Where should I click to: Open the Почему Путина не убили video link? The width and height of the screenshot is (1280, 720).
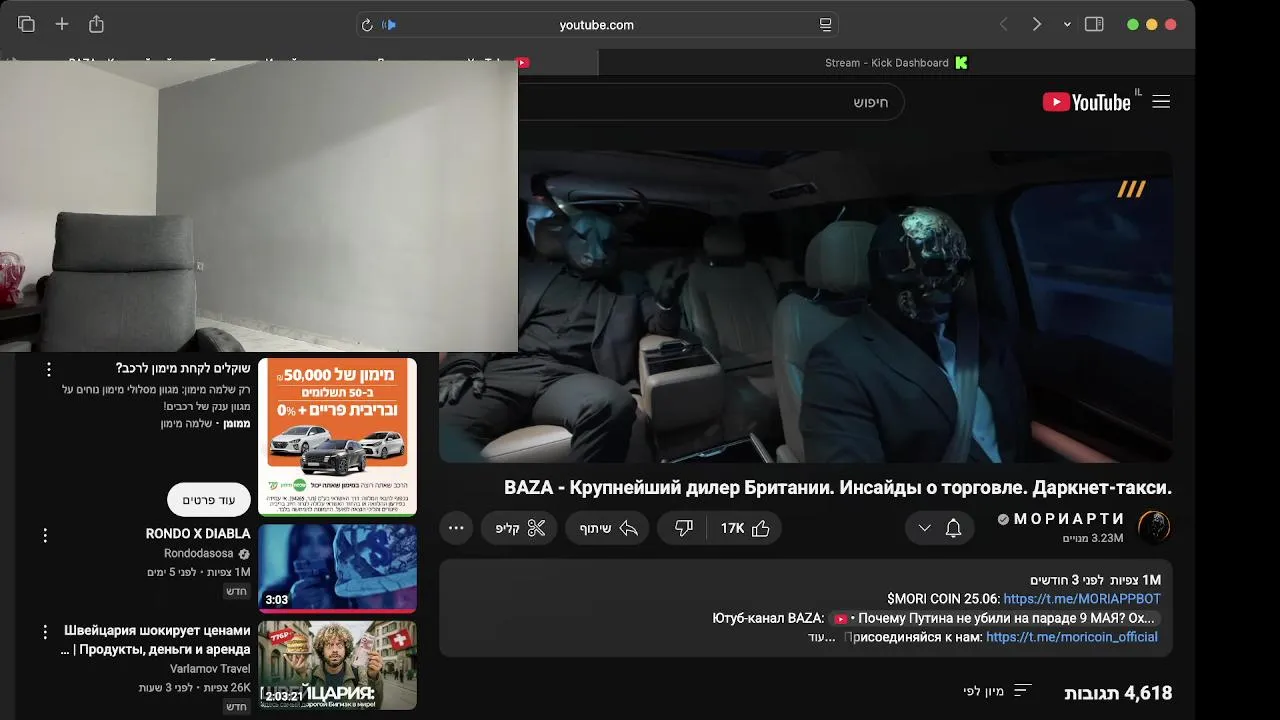pos(993,618)
